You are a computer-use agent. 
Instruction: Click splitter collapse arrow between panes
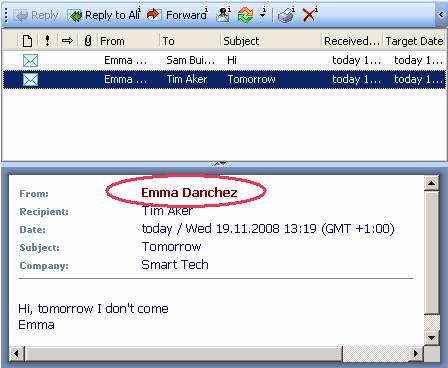220,163
